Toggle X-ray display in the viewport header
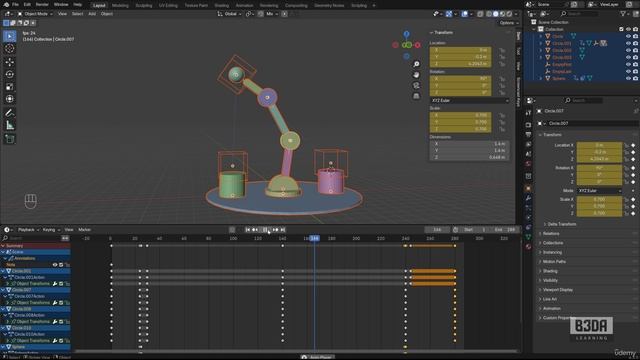Image resolution: width=640 pixels, height=360 pixels. click(480, 14)
